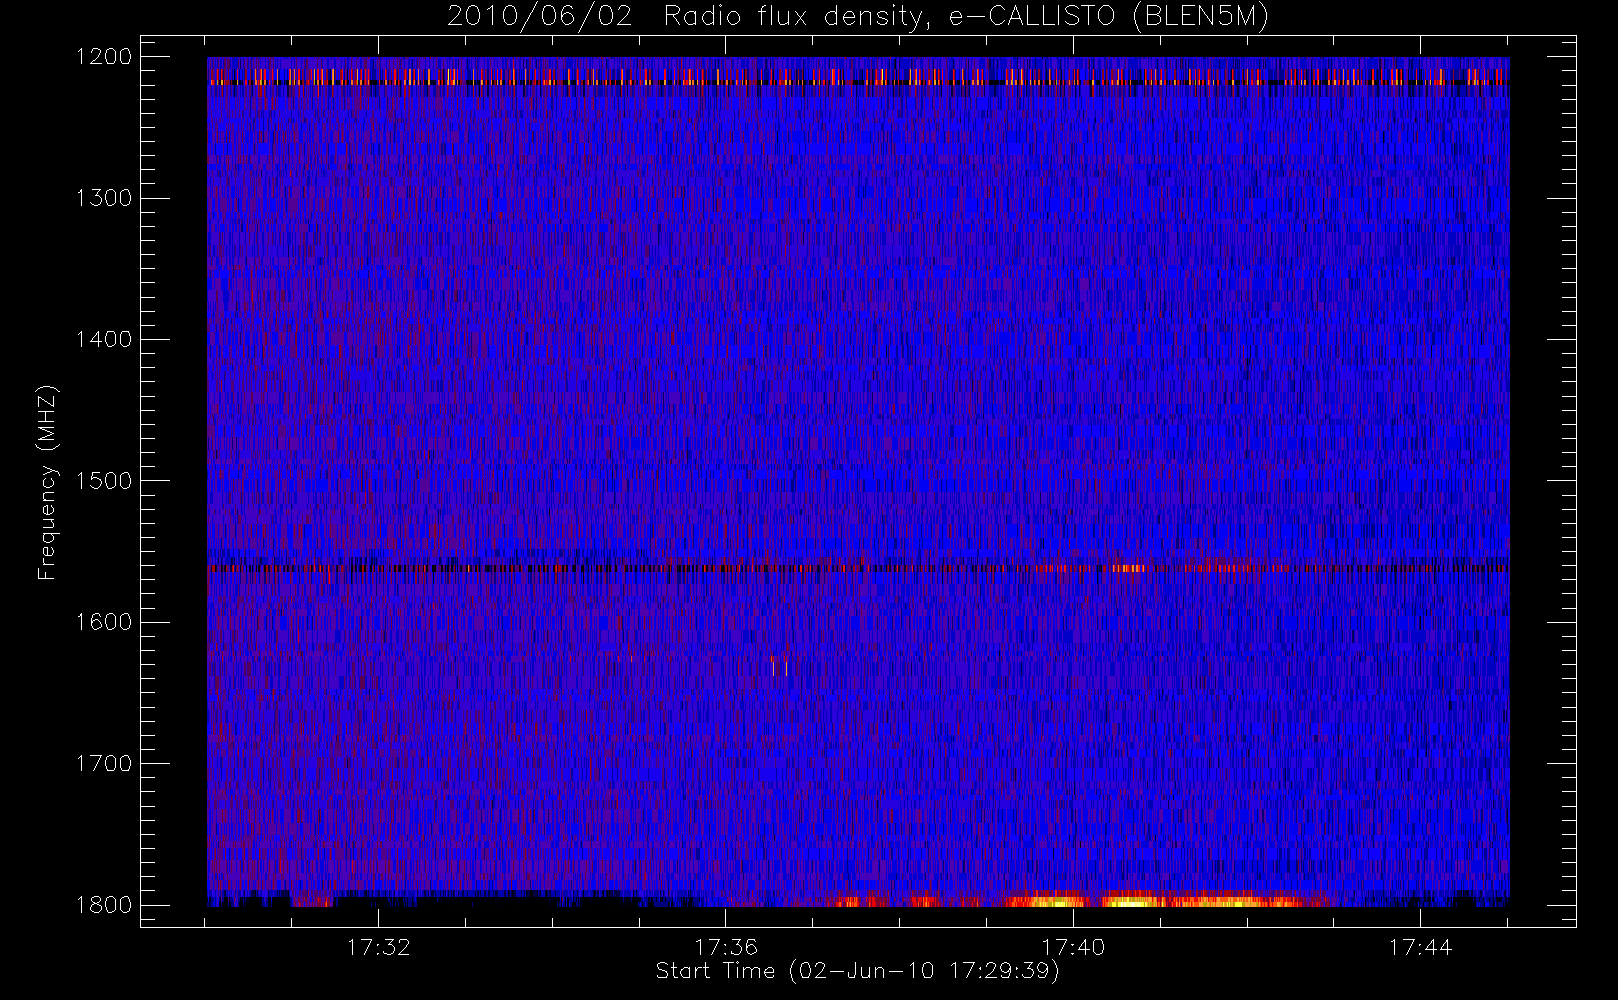Click the 1600 frequency tick label
The height and width of the screenshot is (1000, 1618).
tap(105, 622)
